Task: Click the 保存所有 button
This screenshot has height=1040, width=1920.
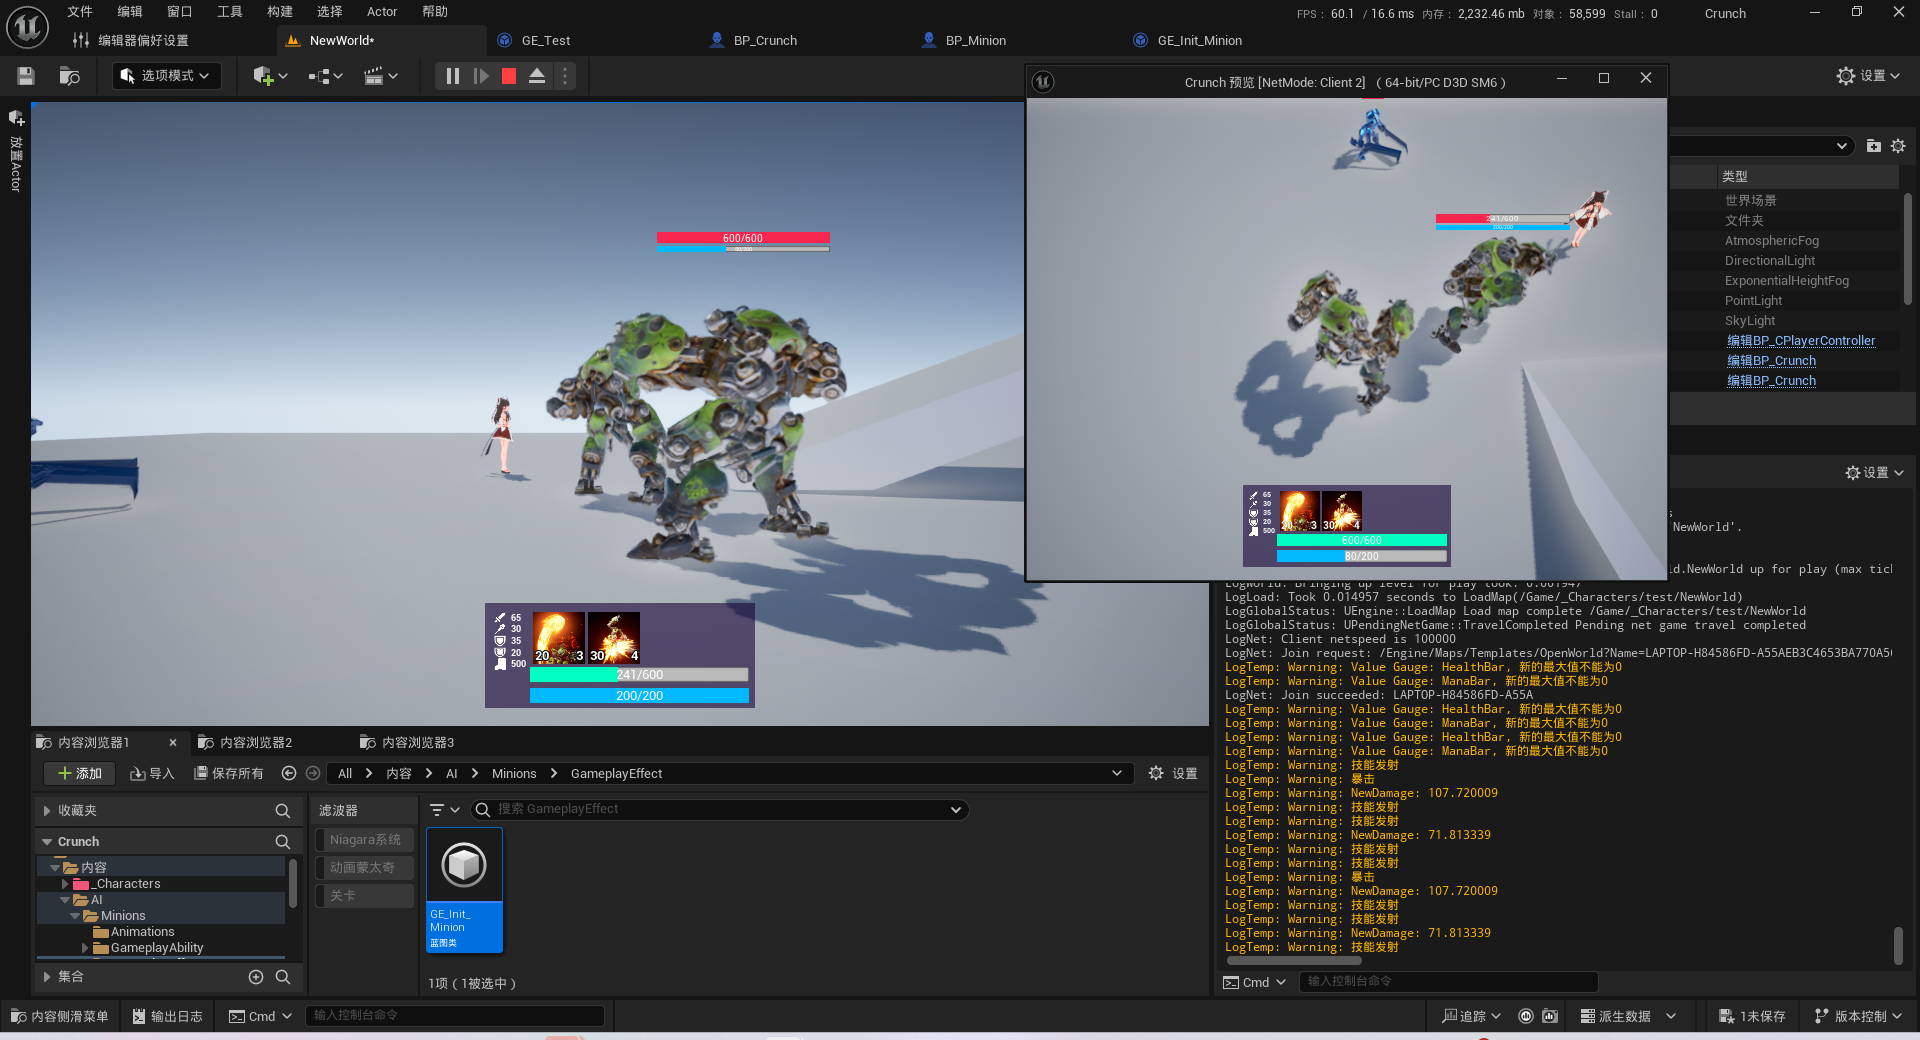Action: point(229,774)
